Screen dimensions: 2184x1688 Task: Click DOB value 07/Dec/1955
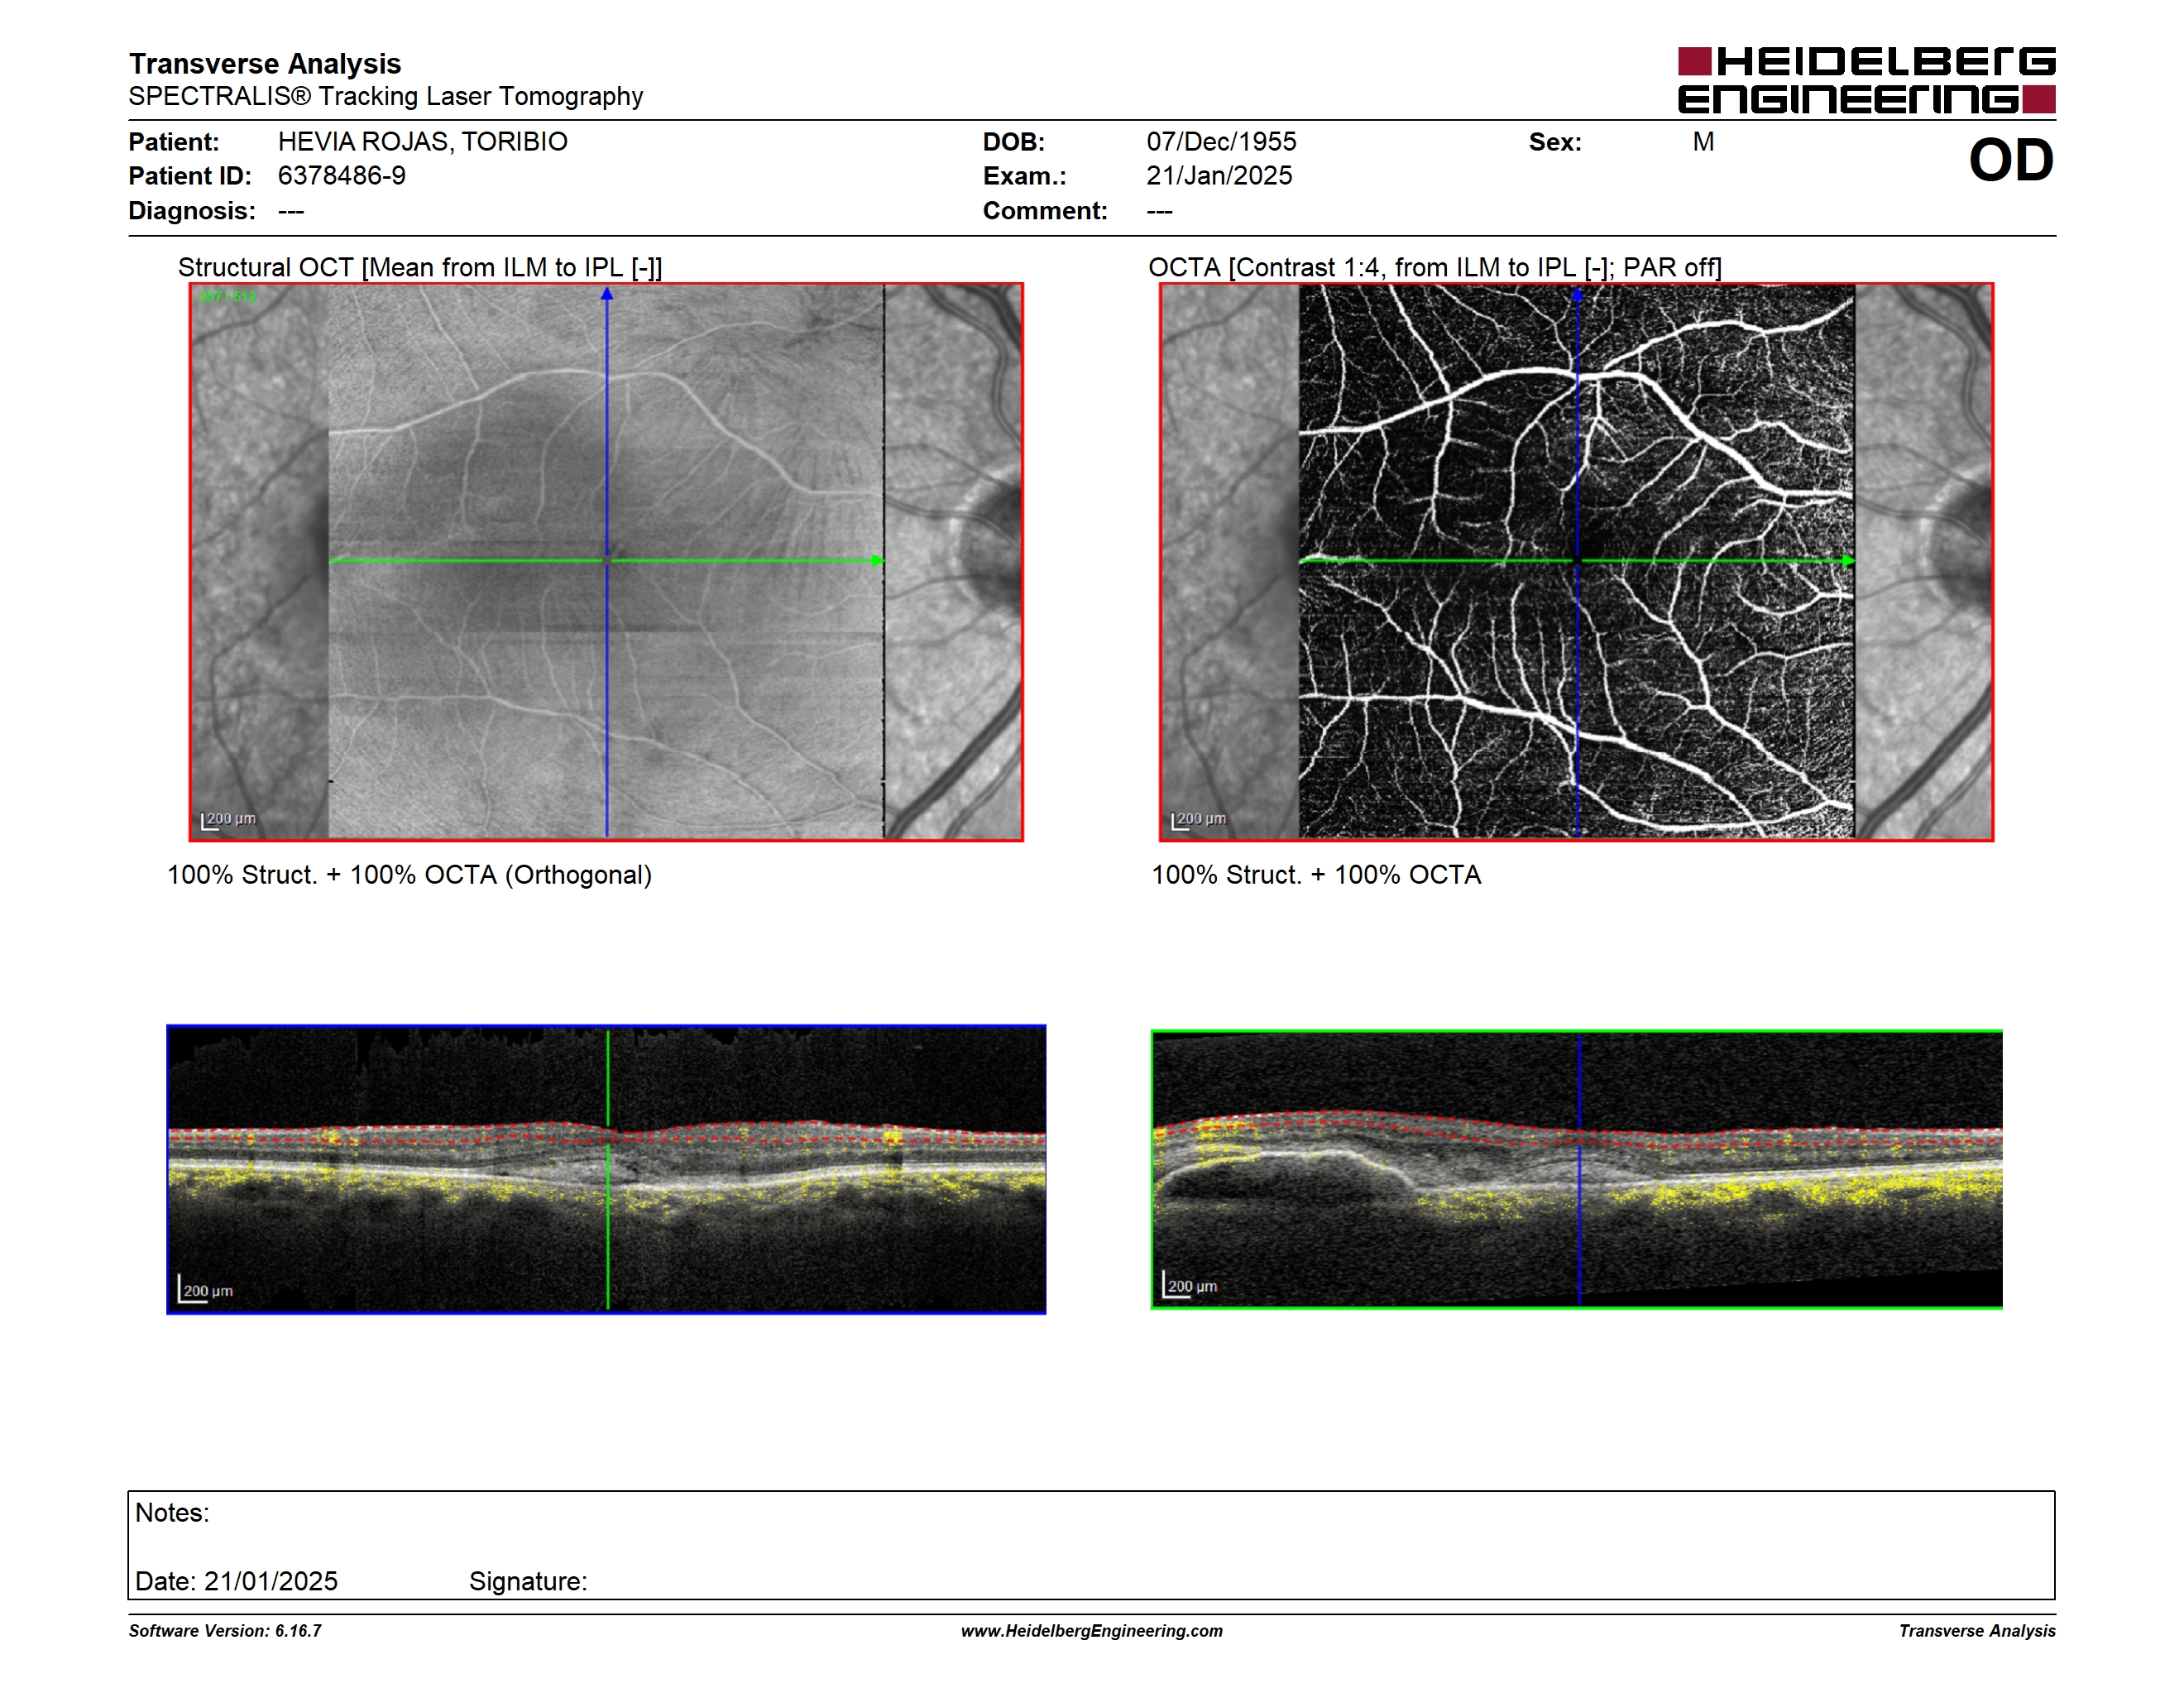(x=1221, y=142)
